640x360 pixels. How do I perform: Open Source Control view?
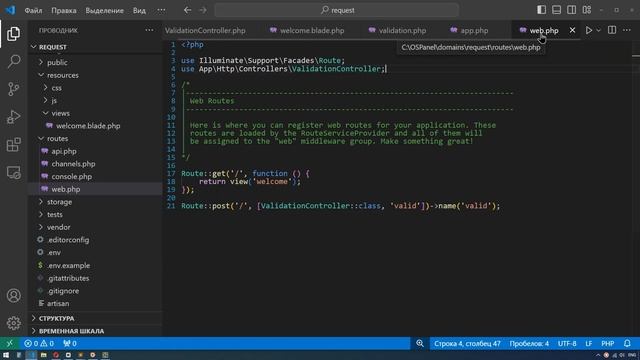pos(13,89)
